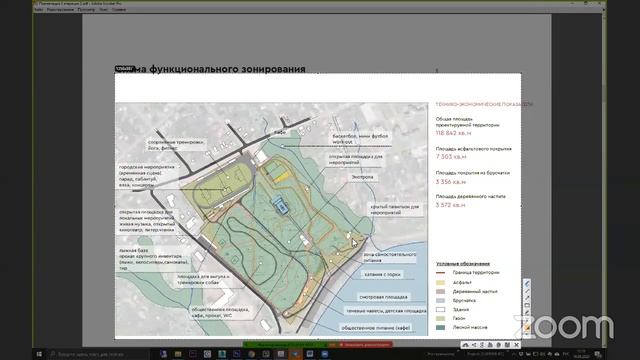Screen dimensions: 640x360
Task: Click the red stop screen sharing button
Action: 366,345
